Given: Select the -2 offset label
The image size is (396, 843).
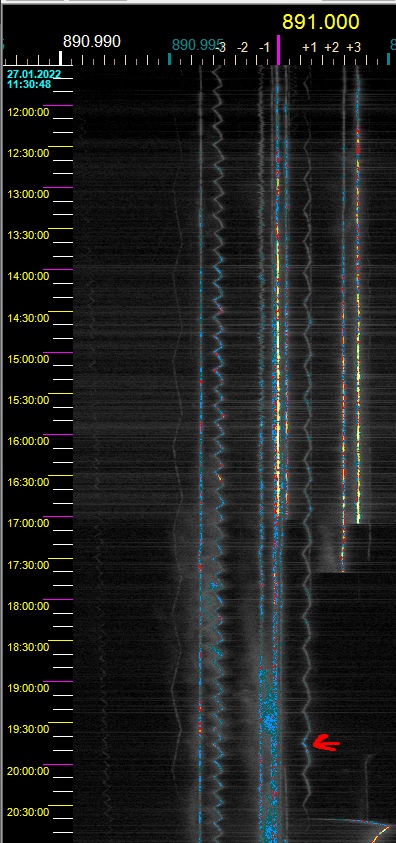Looking at the screenshot, I should point(242,47).
